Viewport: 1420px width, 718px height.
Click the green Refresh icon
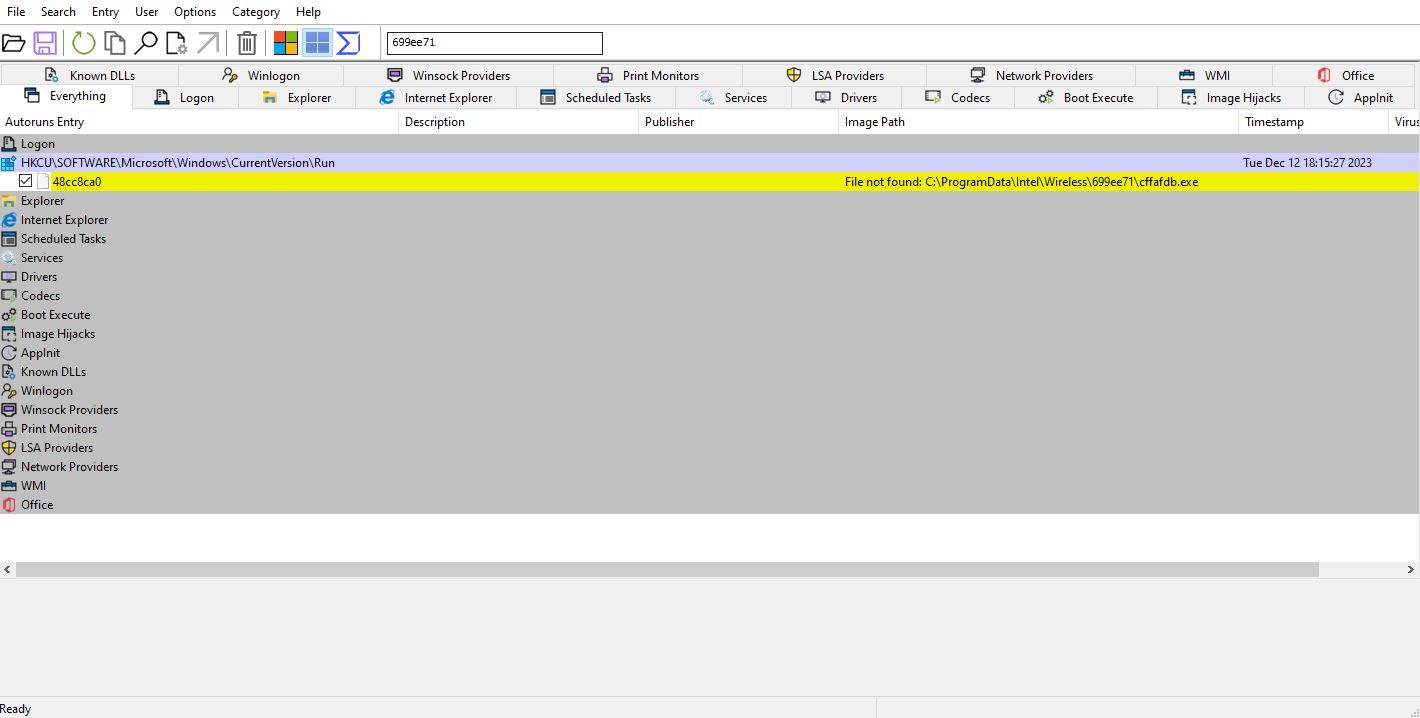click(x=84, y=43)
